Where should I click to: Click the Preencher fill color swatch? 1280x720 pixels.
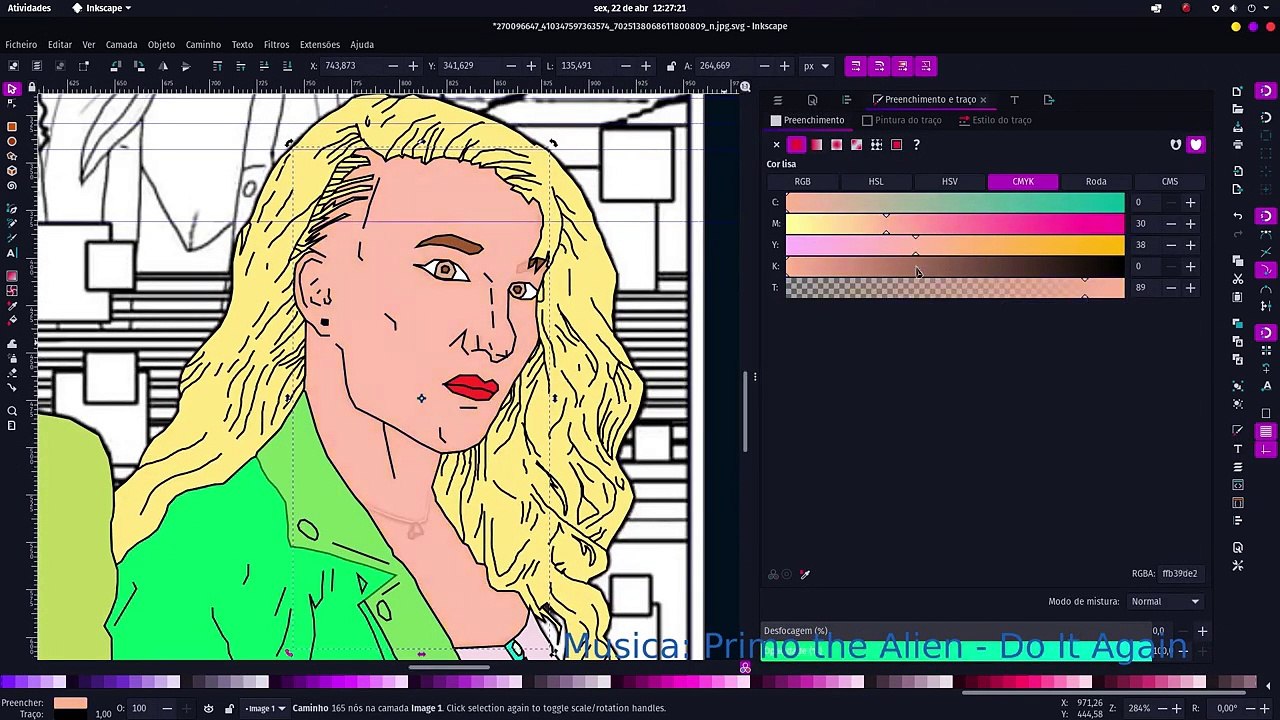(x=70, y=703)
